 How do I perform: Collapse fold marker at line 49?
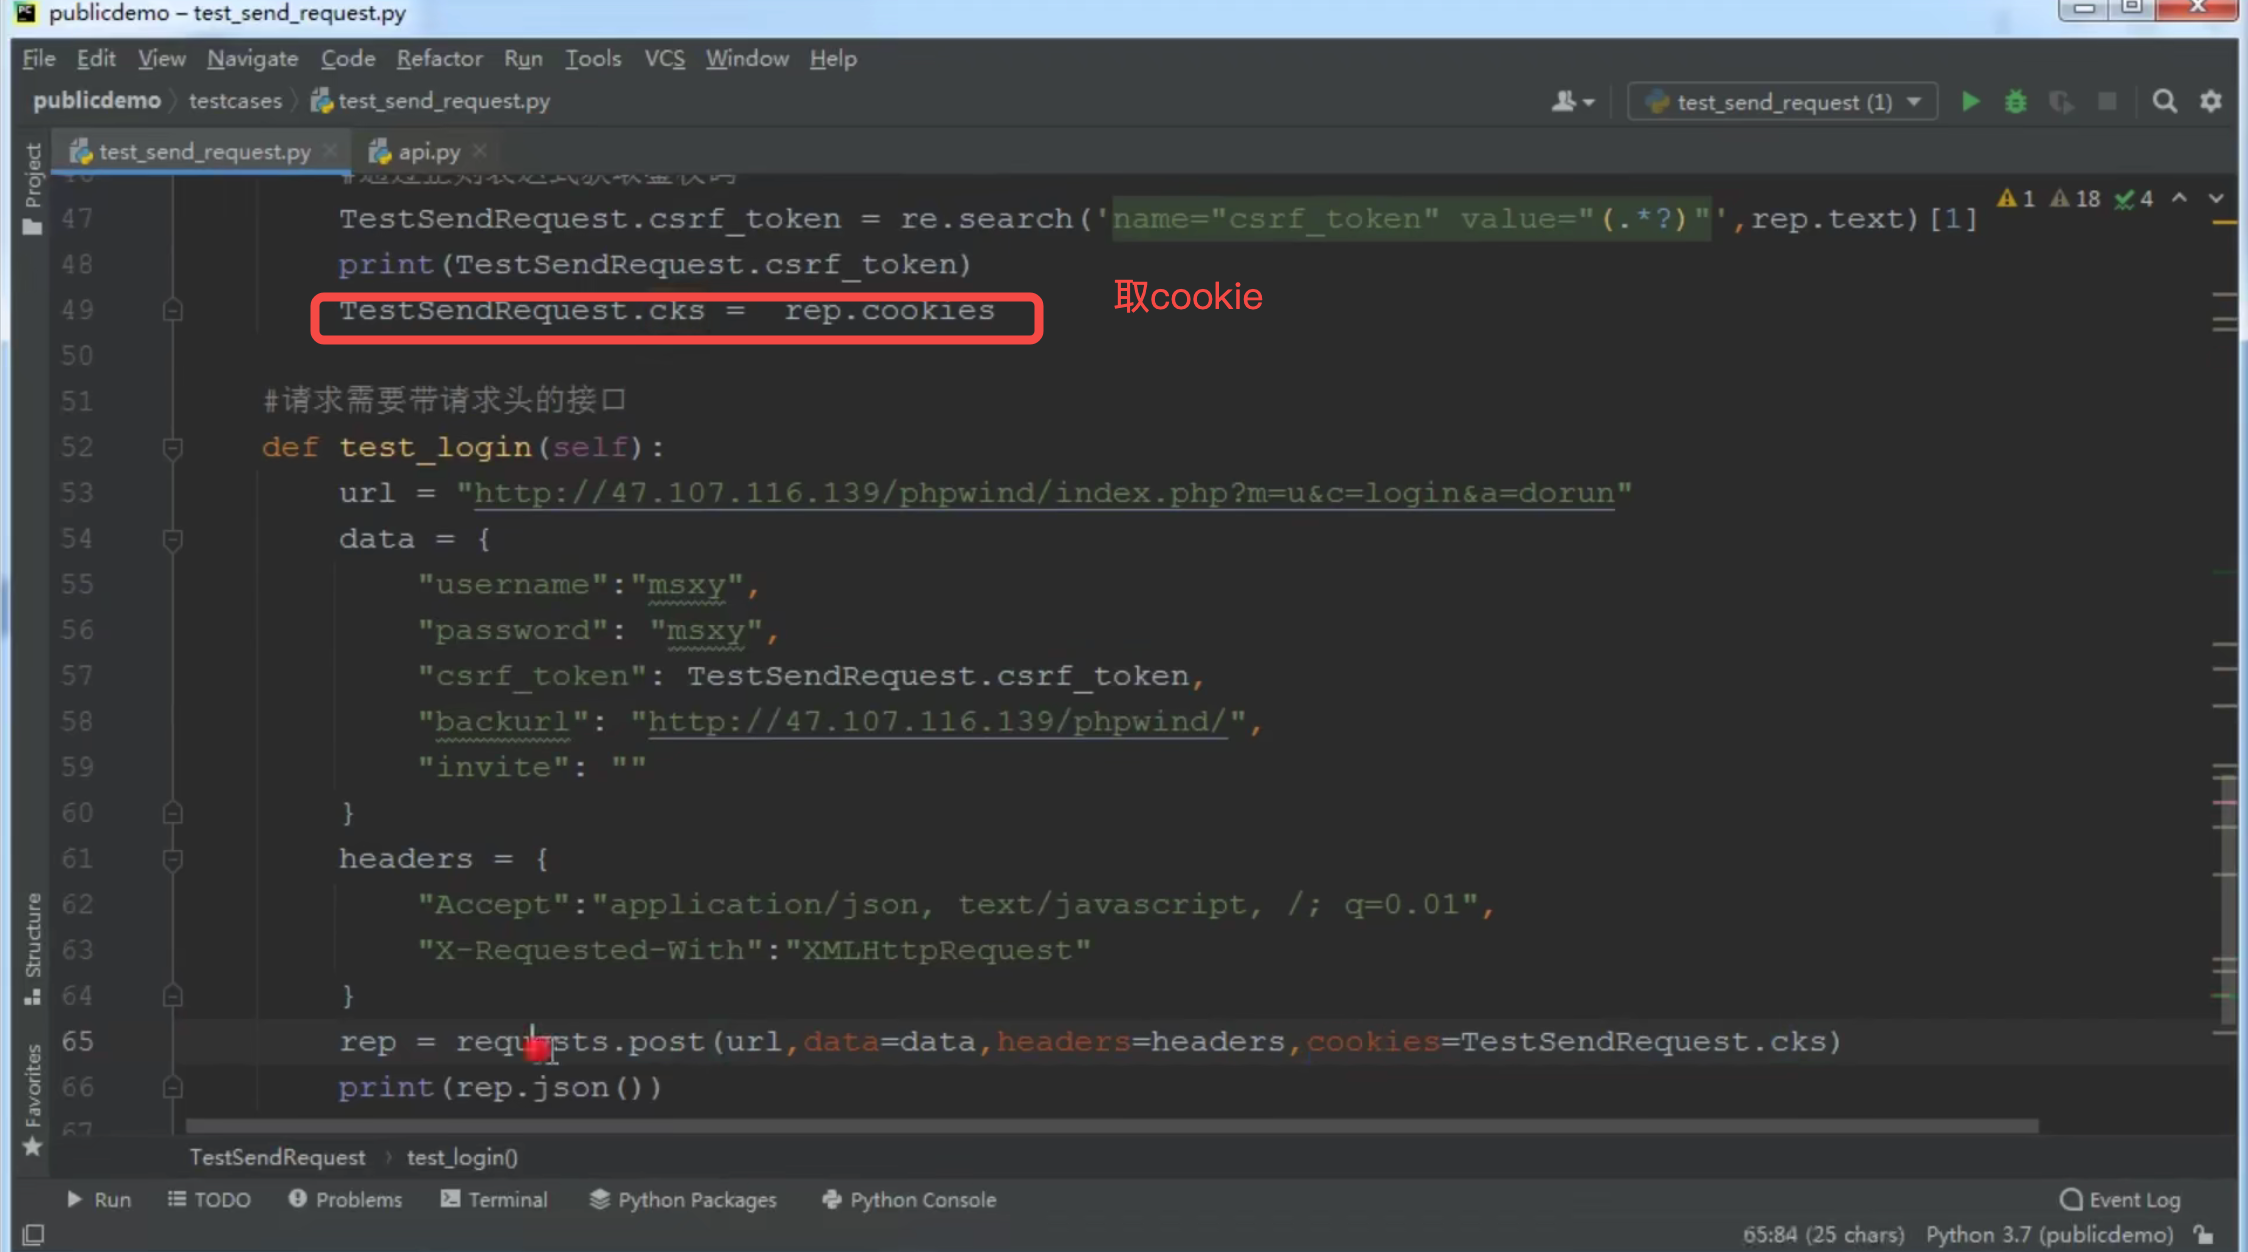click(x=173, y=310)
